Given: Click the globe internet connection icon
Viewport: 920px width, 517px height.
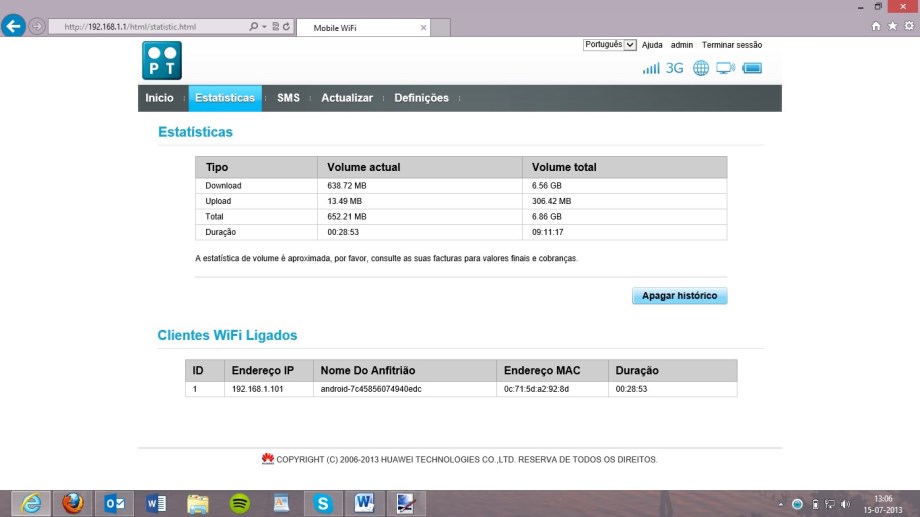Looking at the screenshot, I should pyautogui.click(x=701, y=68).
